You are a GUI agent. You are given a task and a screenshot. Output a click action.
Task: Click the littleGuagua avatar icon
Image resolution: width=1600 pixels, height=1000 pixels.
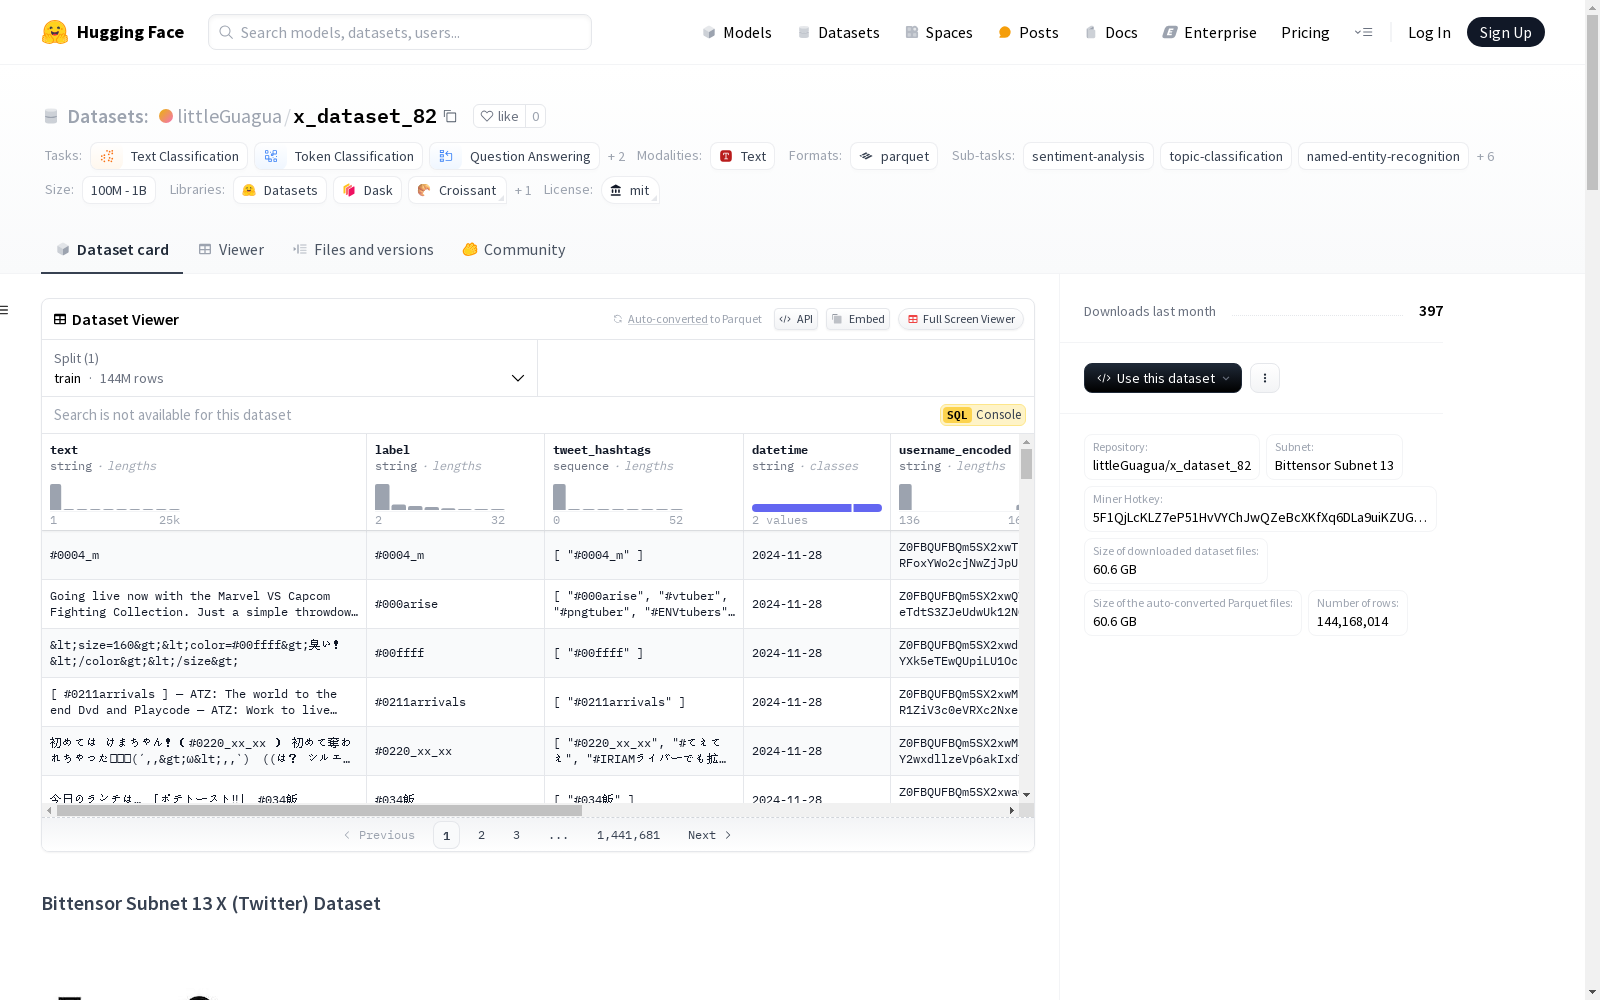tap(166, 116)
